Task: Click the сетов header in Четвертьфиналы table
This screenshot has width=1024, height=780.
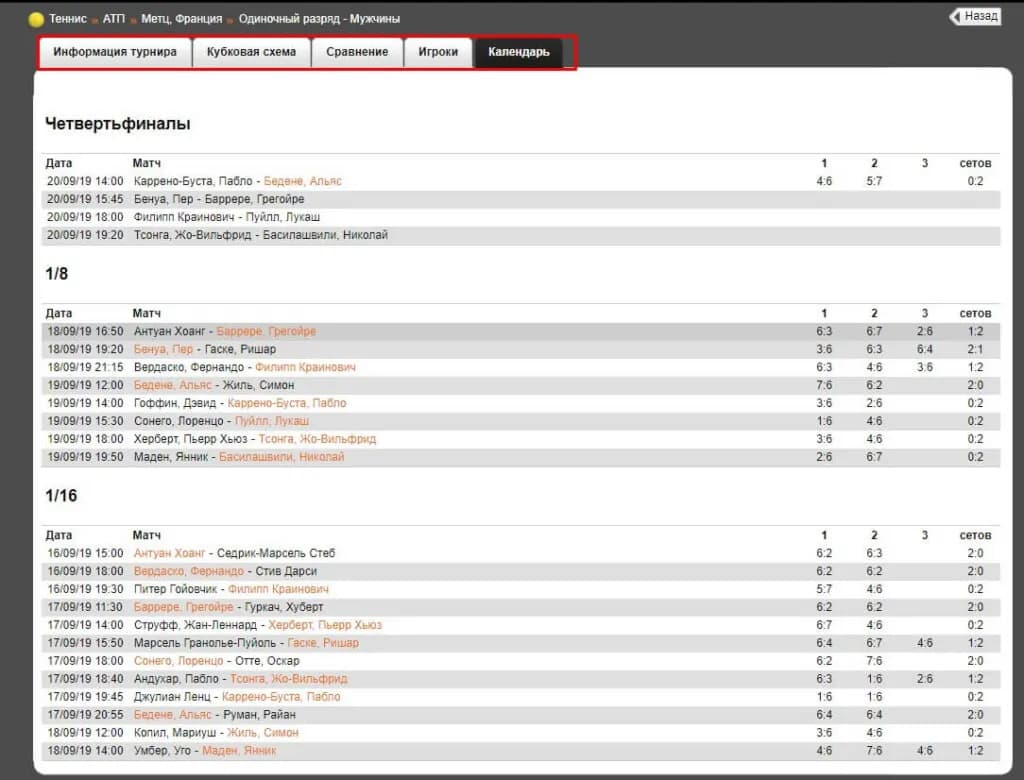Action: [x=975, y=163]
